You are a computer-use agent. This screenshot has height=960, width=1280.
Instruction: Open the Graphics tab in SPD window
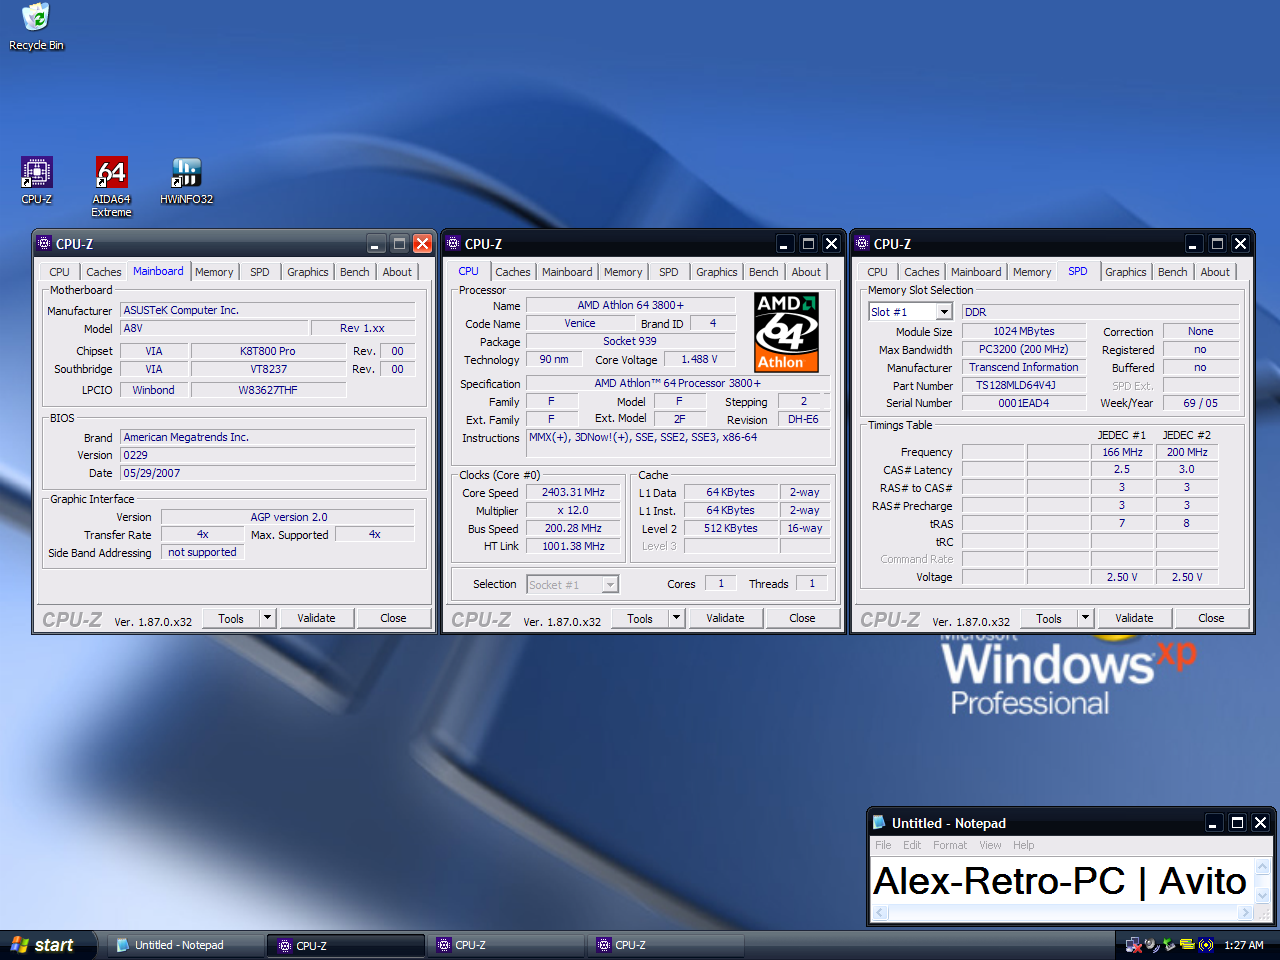pos(1125,272)
